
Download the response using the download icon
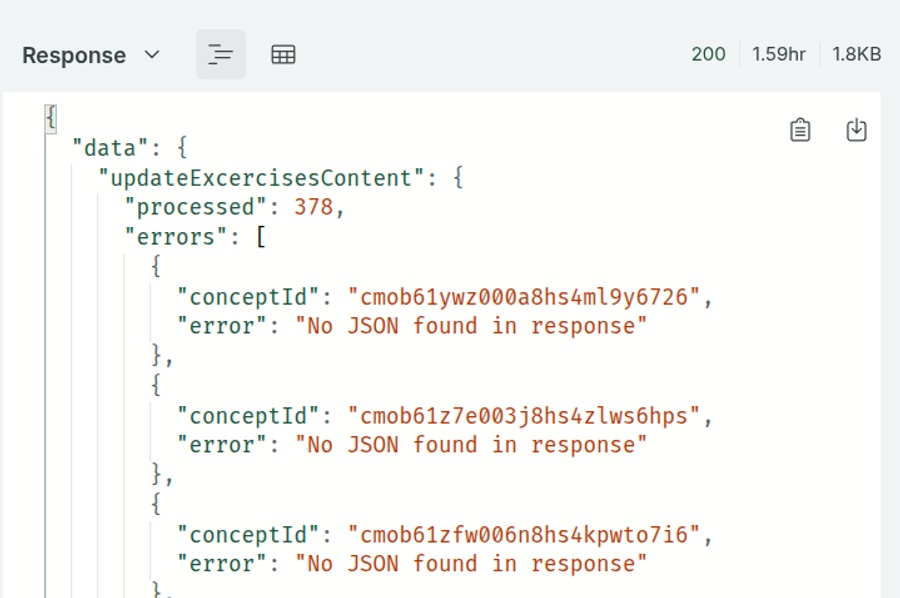(x=856, y=130)
